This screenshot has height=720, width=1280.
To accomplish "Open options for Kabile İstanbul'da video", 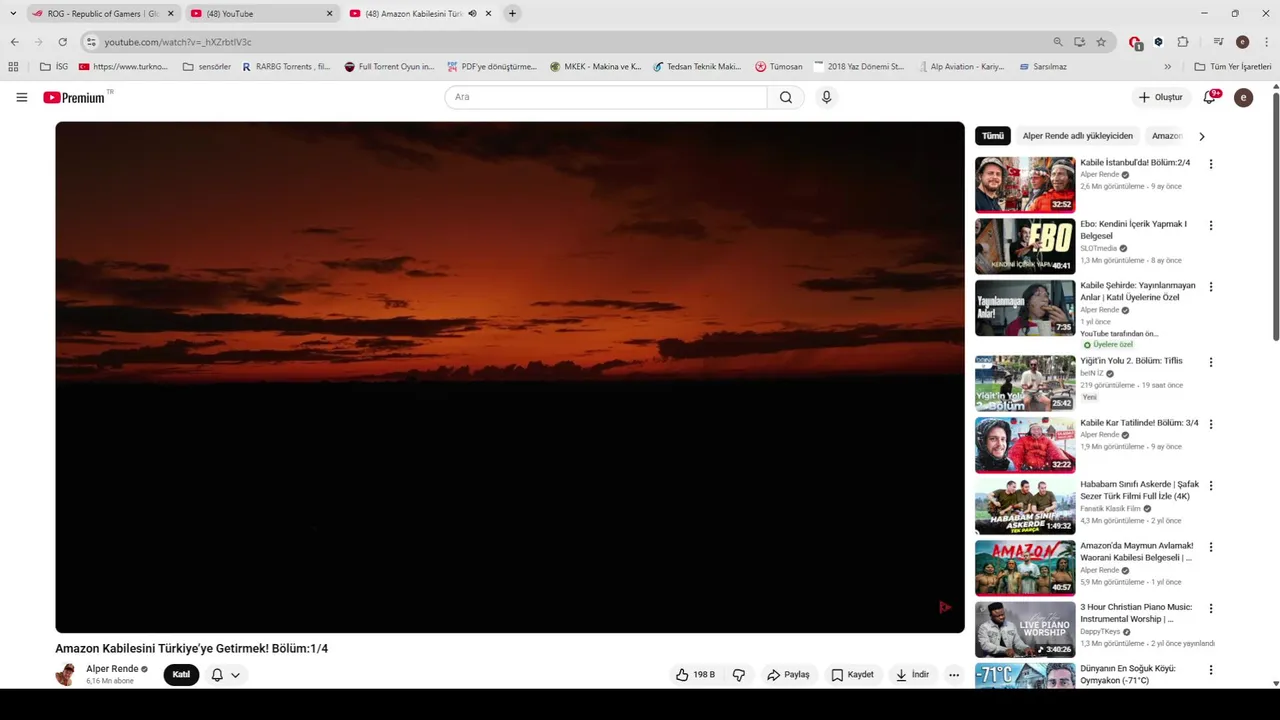I will (1210, 164).
